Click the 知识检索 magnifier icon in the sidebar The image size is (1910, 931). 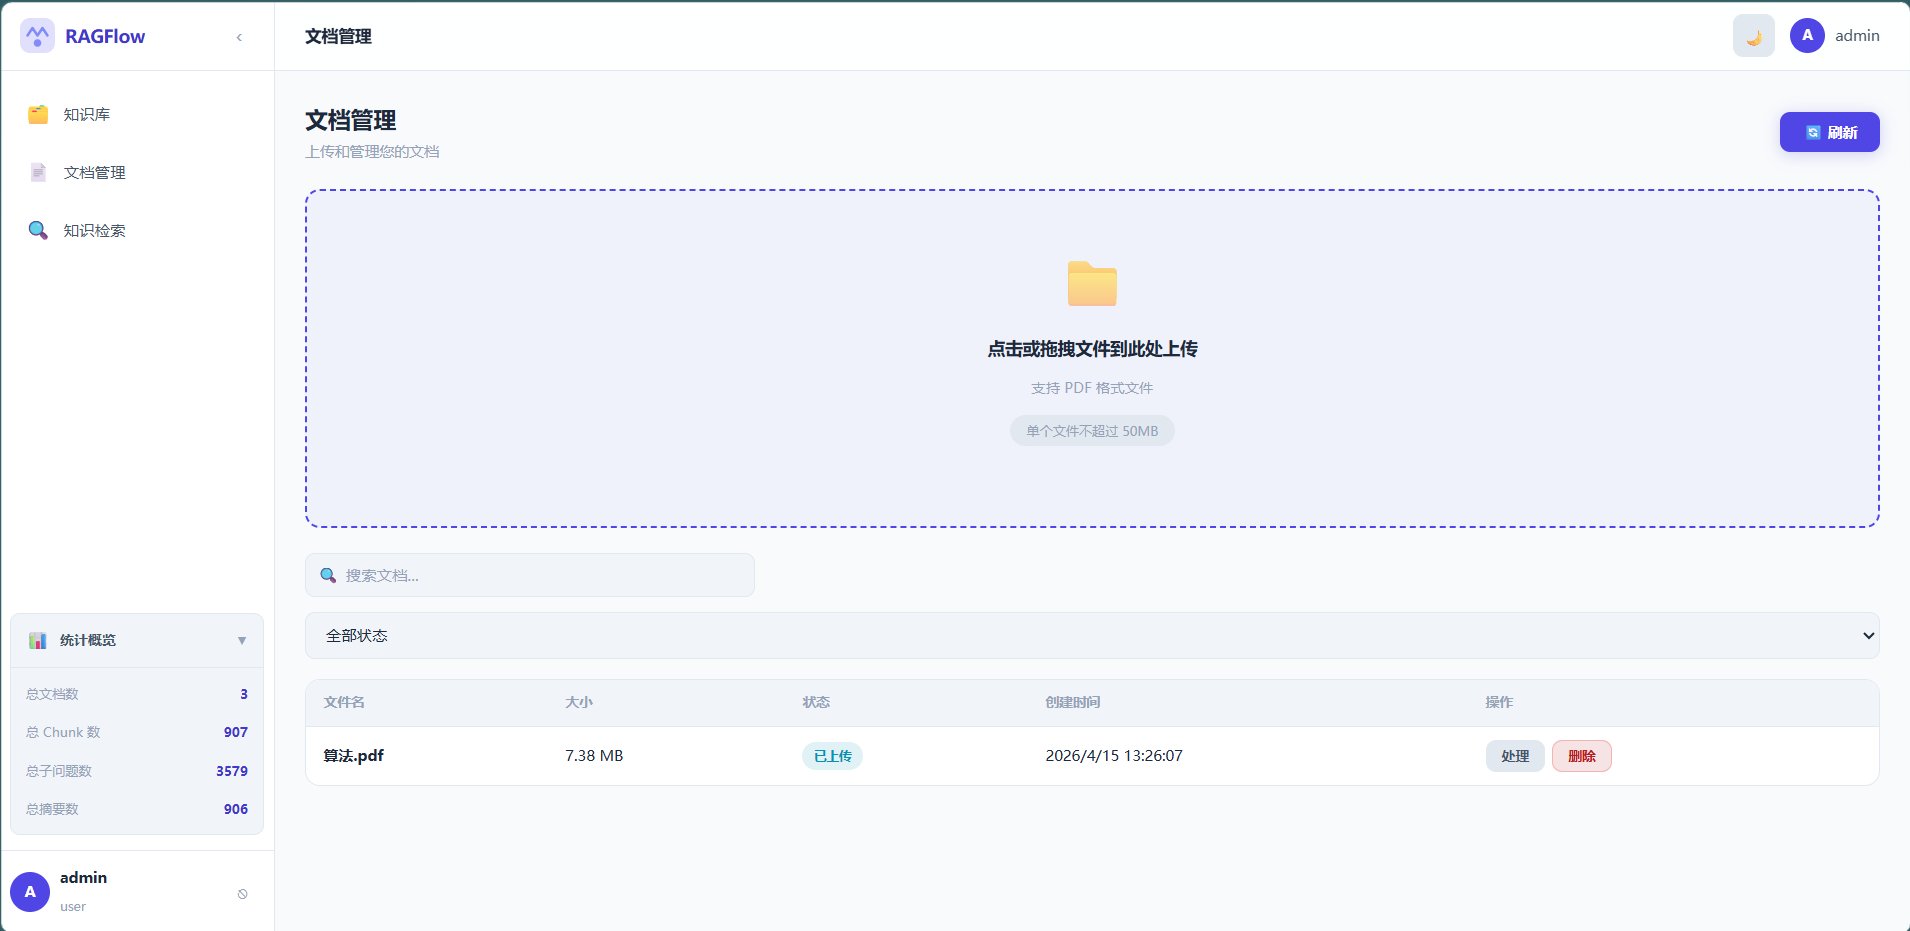(38, 231)
